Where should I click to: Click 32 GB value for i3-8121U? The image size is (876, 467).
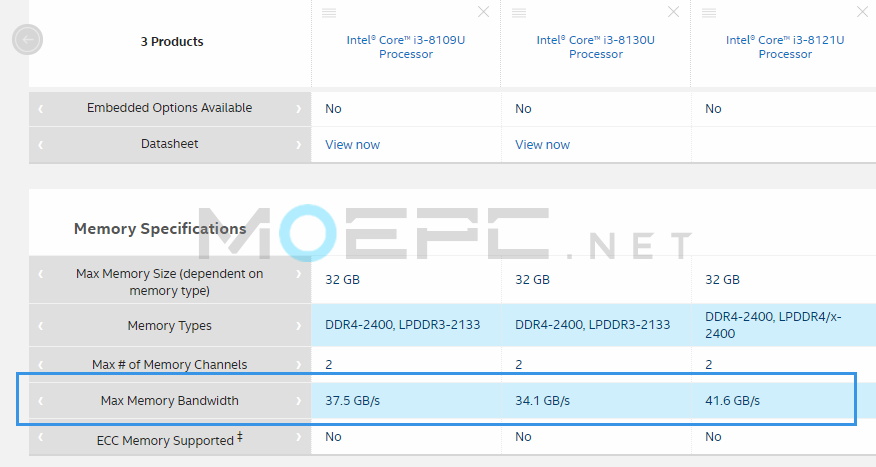click(722, 280)
